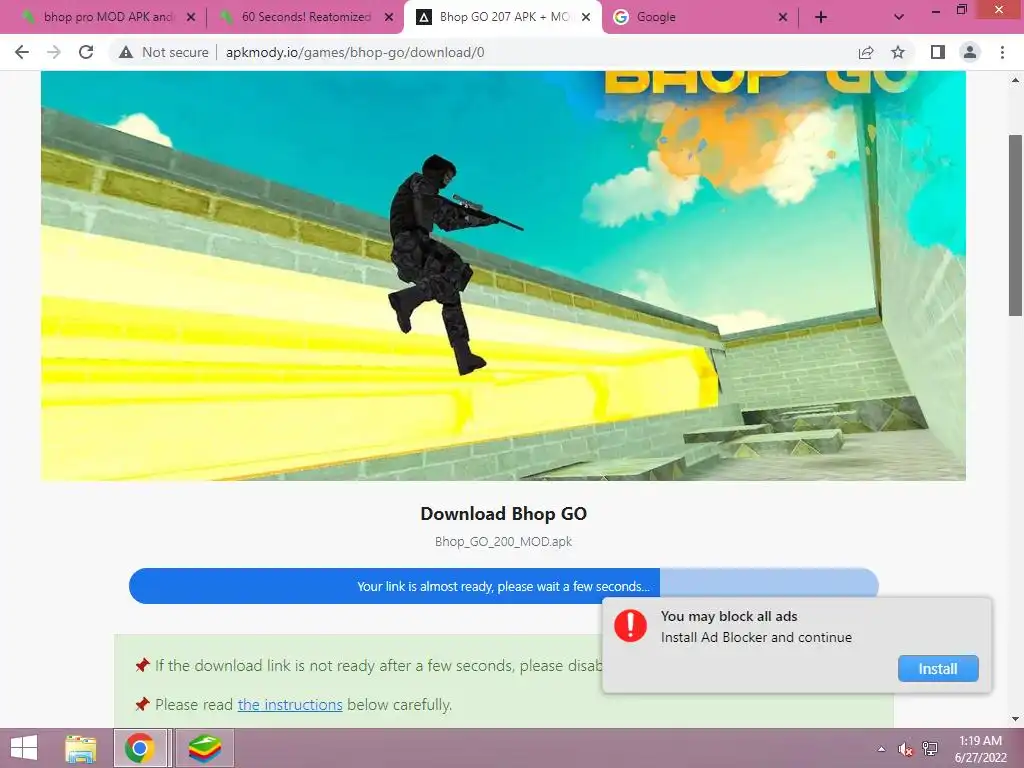Image resolution: width=1024 pixels, height=768 pixels.
Task: Close the Google tab
Action: point(783,17)
